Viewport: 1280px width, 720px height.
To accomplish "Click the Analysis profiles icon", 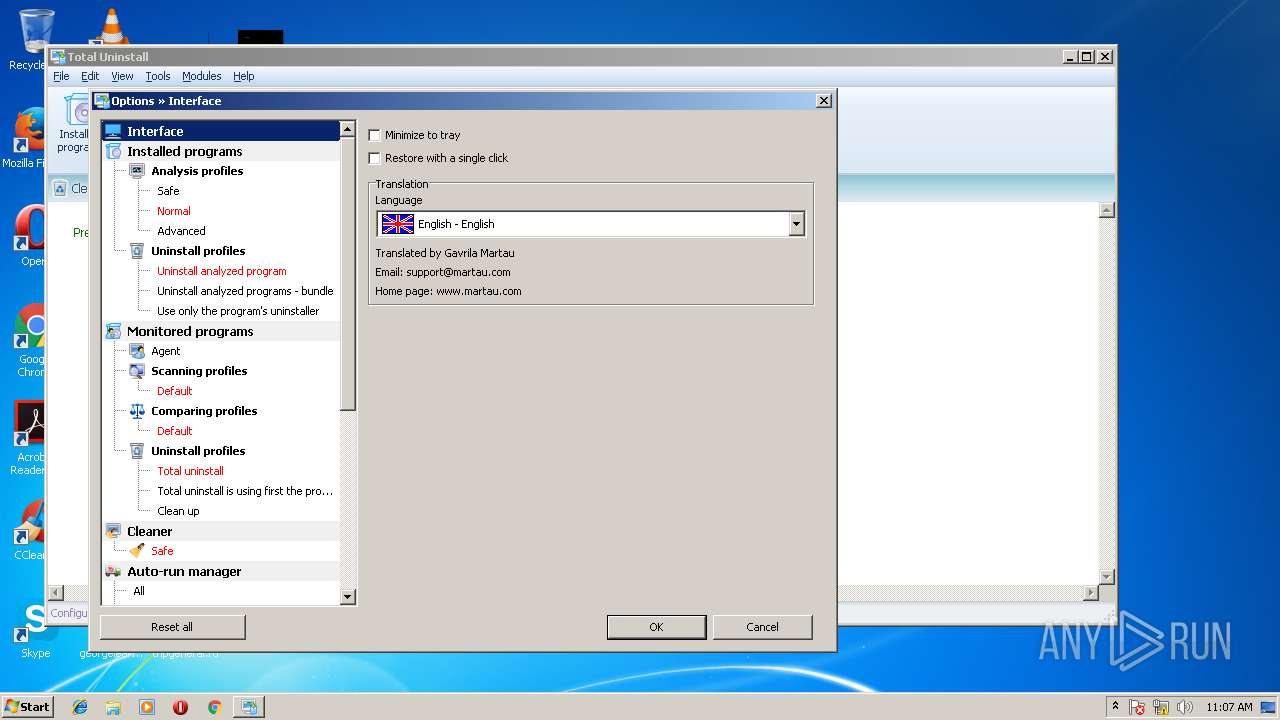I will [x=137, y=171].
